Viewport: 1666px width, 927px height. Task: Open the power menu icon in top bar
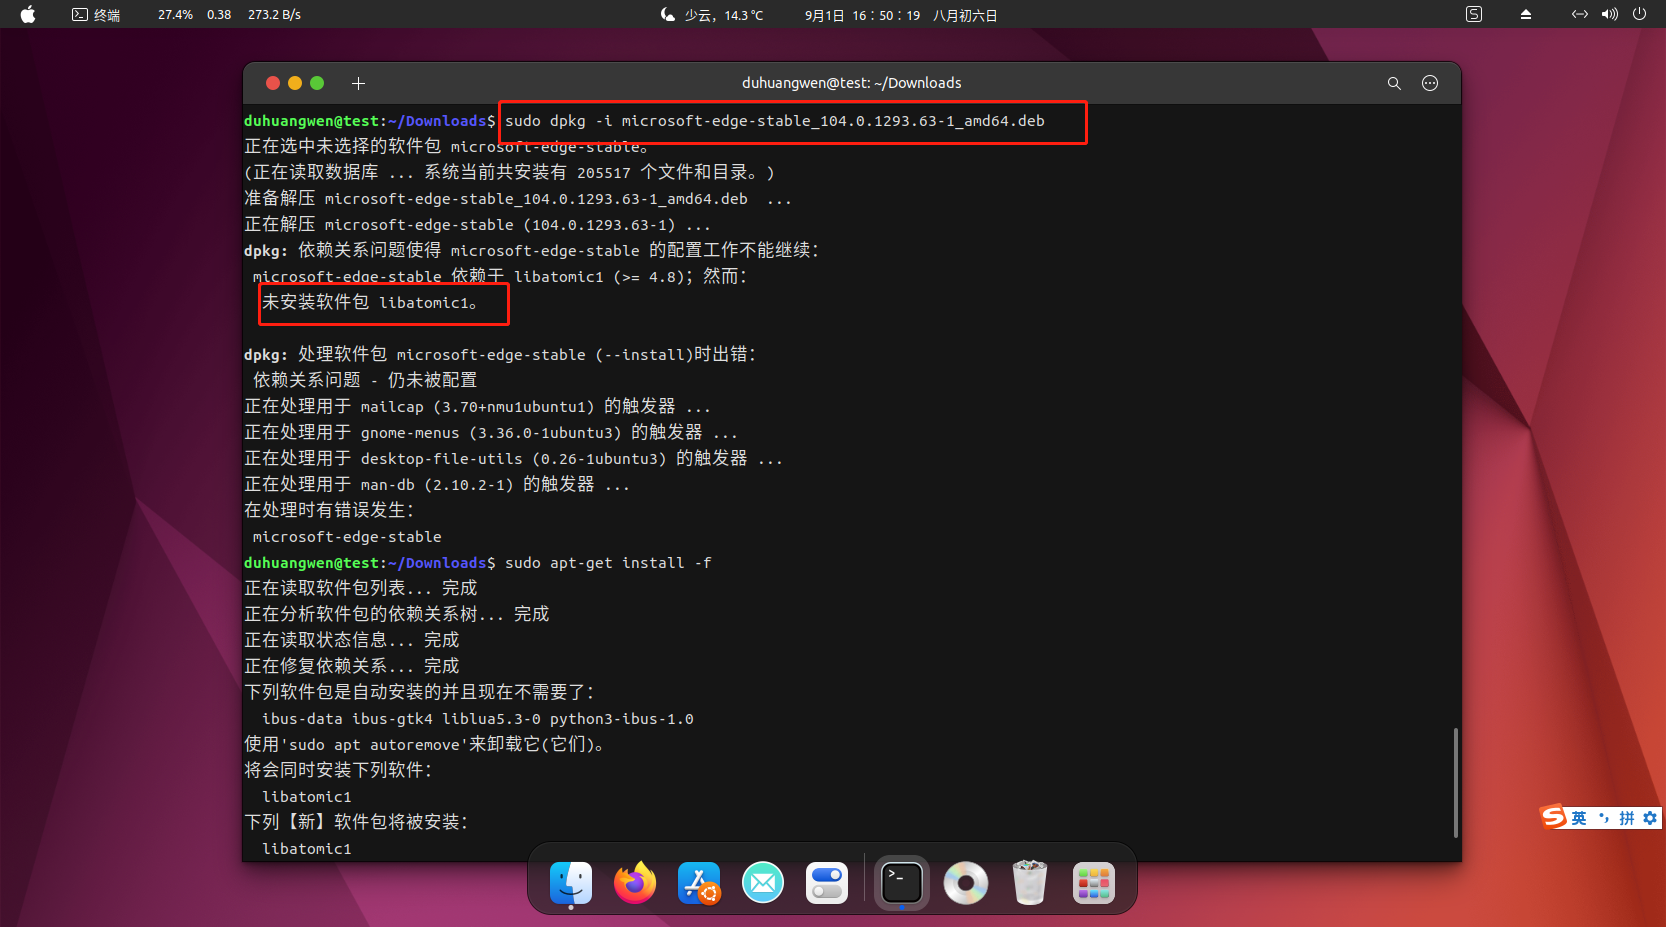tap(1639, 14)
